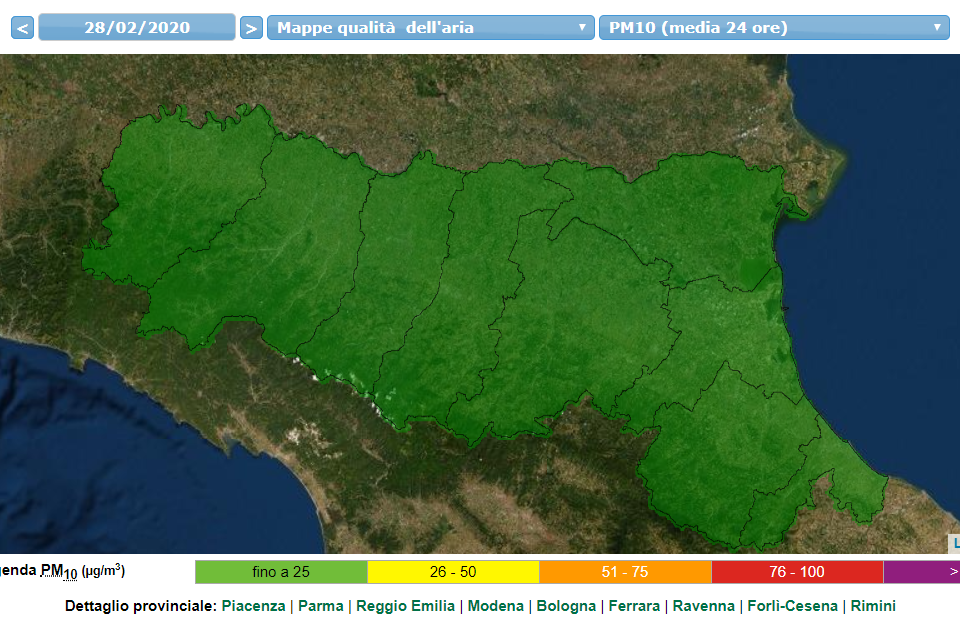The height and width of the screenshot is (622, 960).
Task: Pick the red '76 - 100' legend band
Action: click(797, 572)
